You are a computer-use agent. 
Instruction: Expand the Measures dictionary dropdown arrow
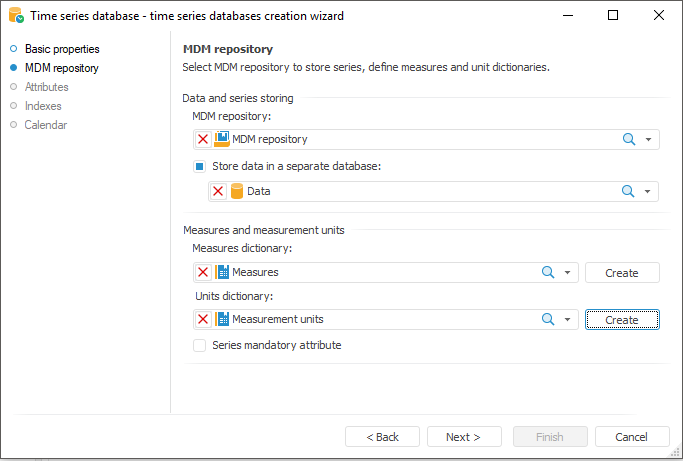click(567, 273)
